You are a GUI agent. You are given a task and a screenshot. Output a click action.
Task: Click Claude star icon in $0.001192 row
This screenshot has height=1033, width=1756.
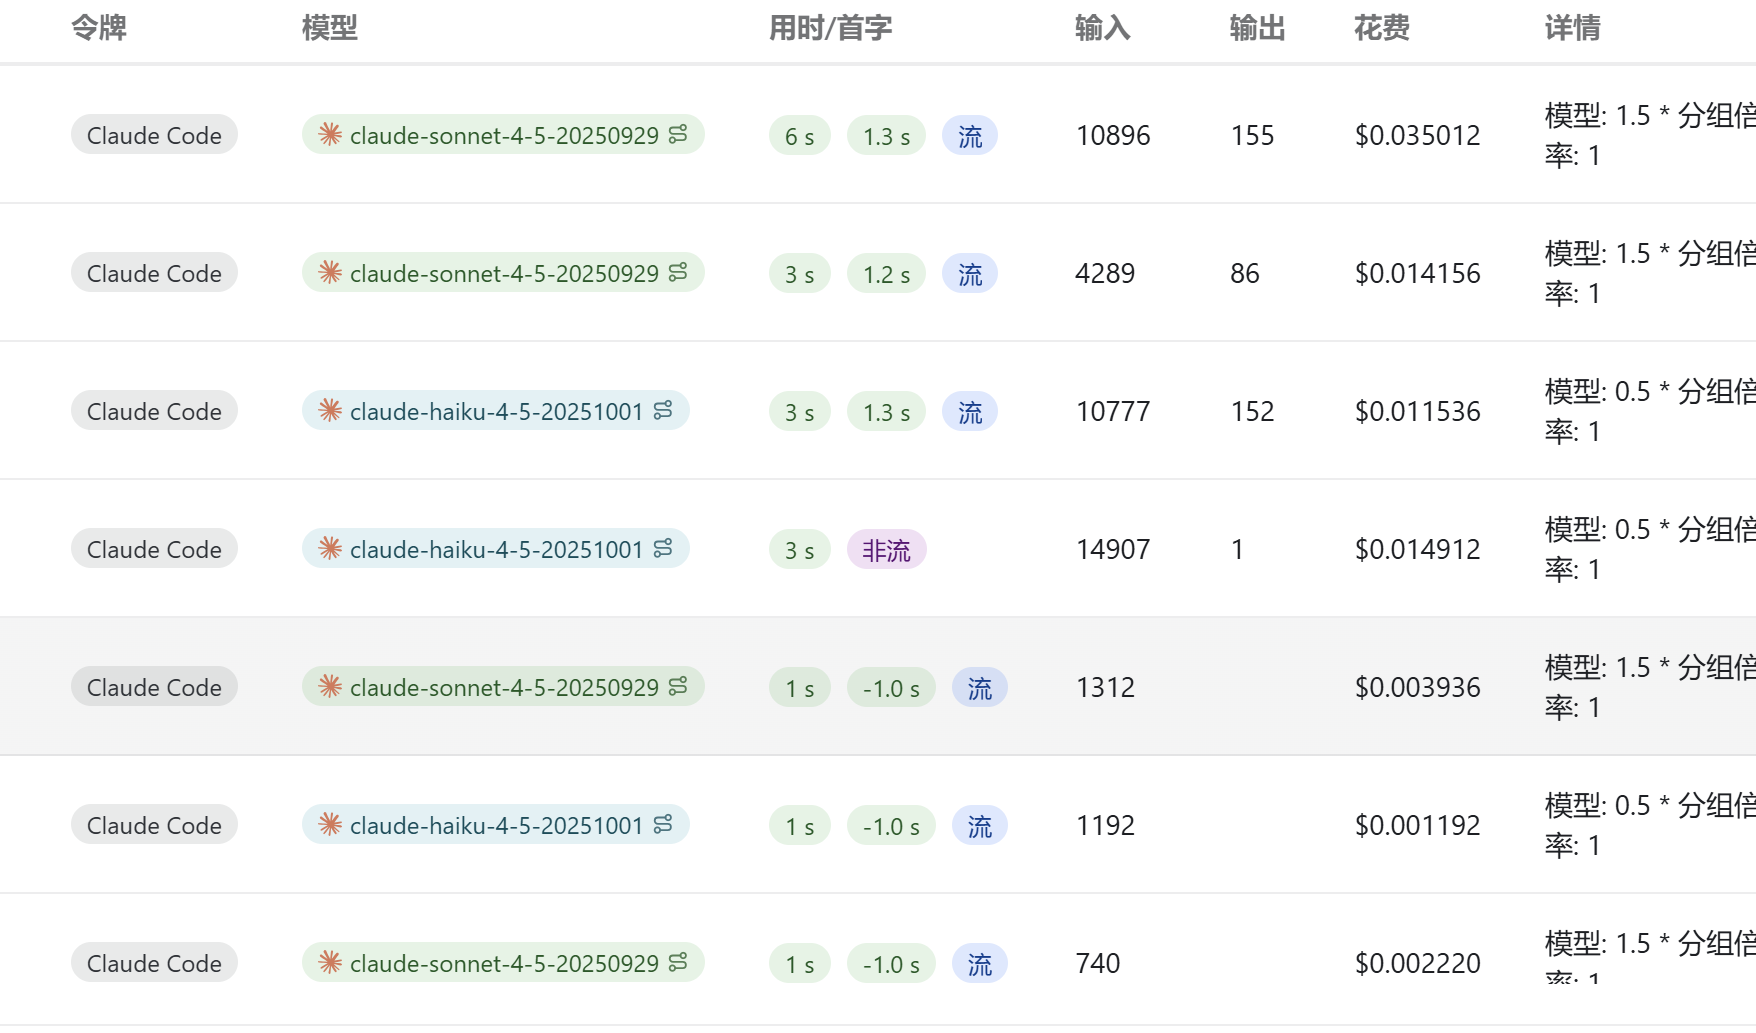(x=330, y=824)
